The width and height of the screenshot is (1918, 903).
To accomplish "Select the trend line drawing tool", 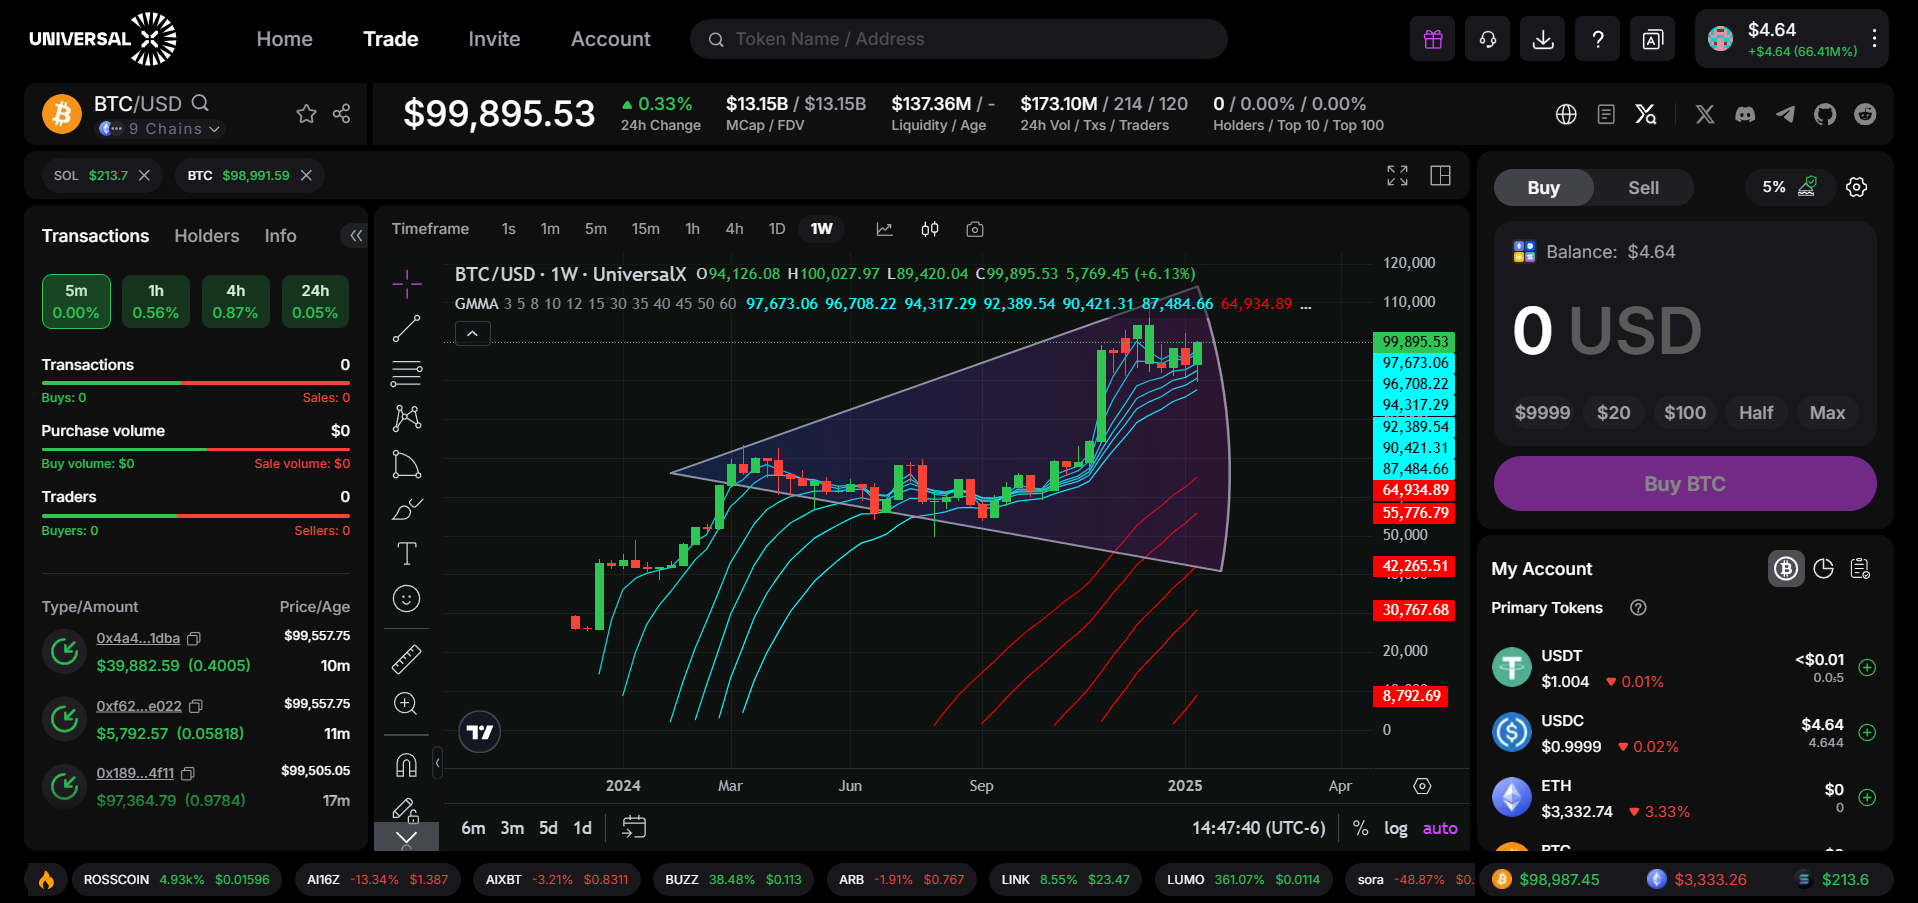I will 407,329.
